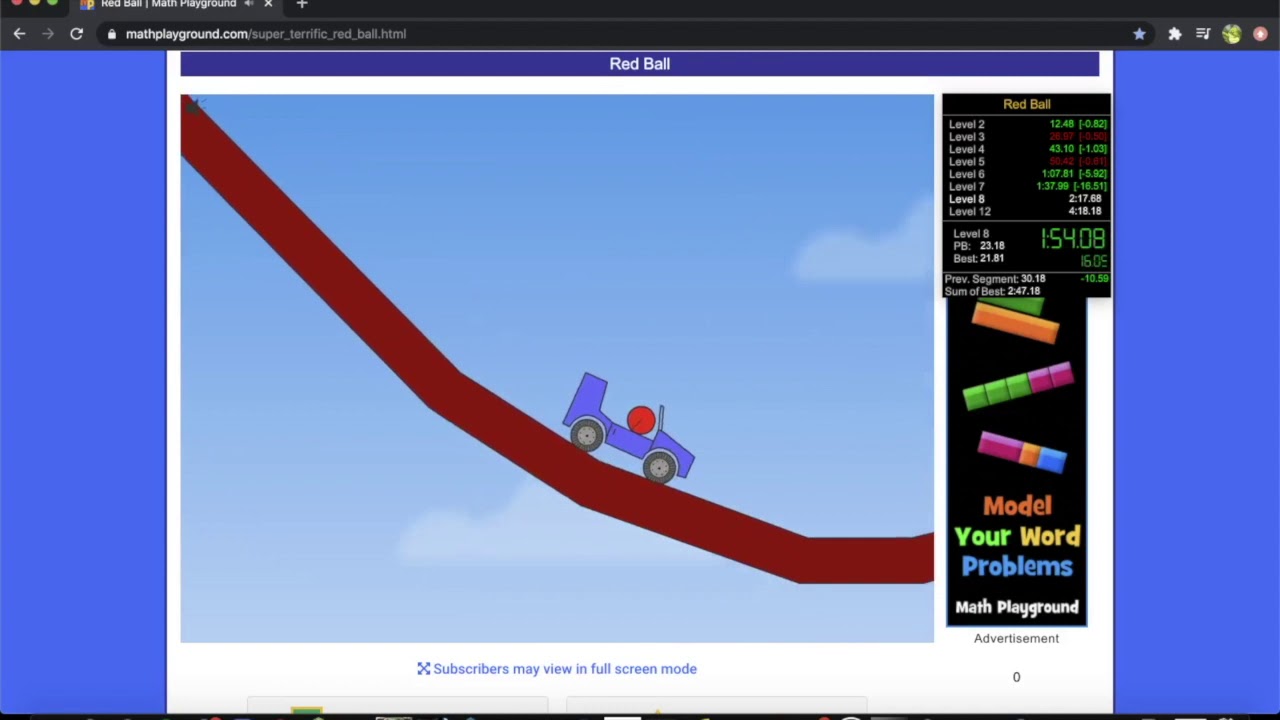Click the 'Red Ball' purple page header
The width and height of the screenshot is (1280, 720).
click(640, 64)
